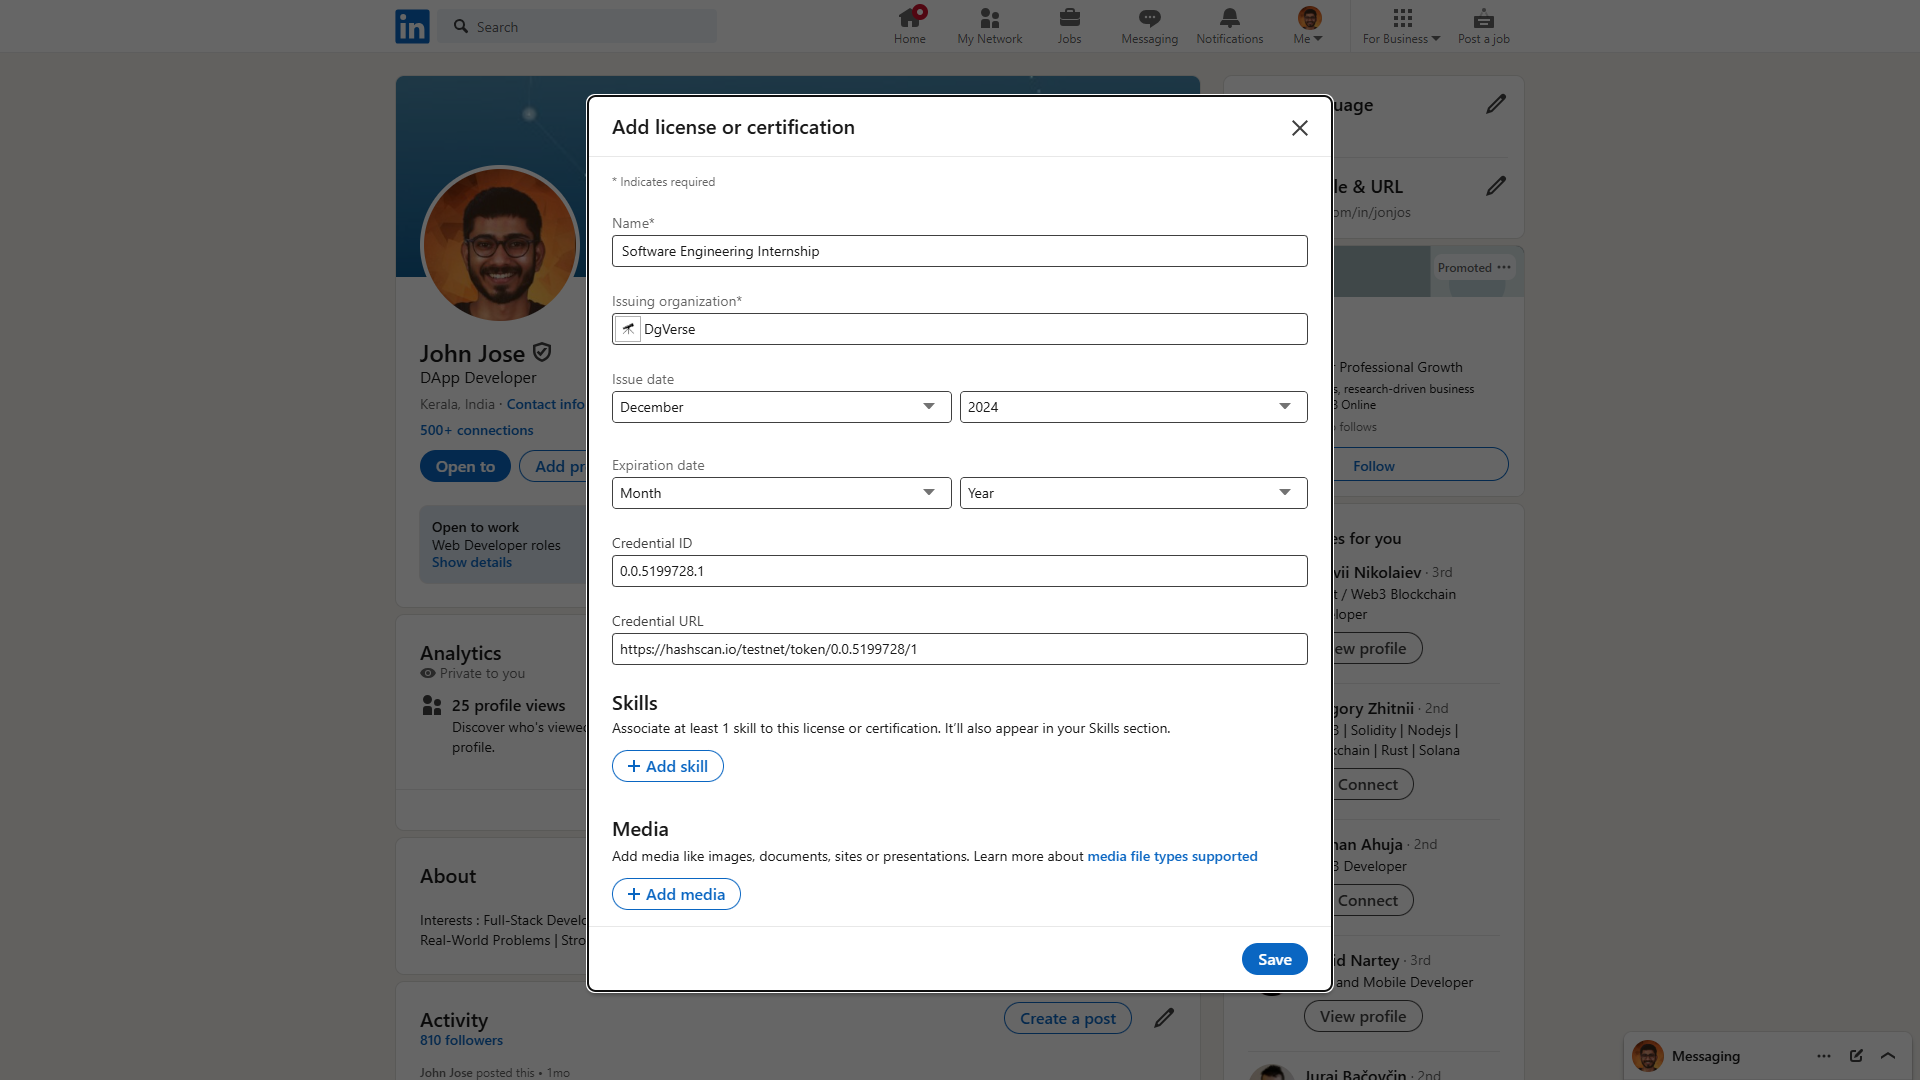The image size is (1920, 1080).
Task: Open the Issue date year dropdown (2024)
Action: point(1133,407)
